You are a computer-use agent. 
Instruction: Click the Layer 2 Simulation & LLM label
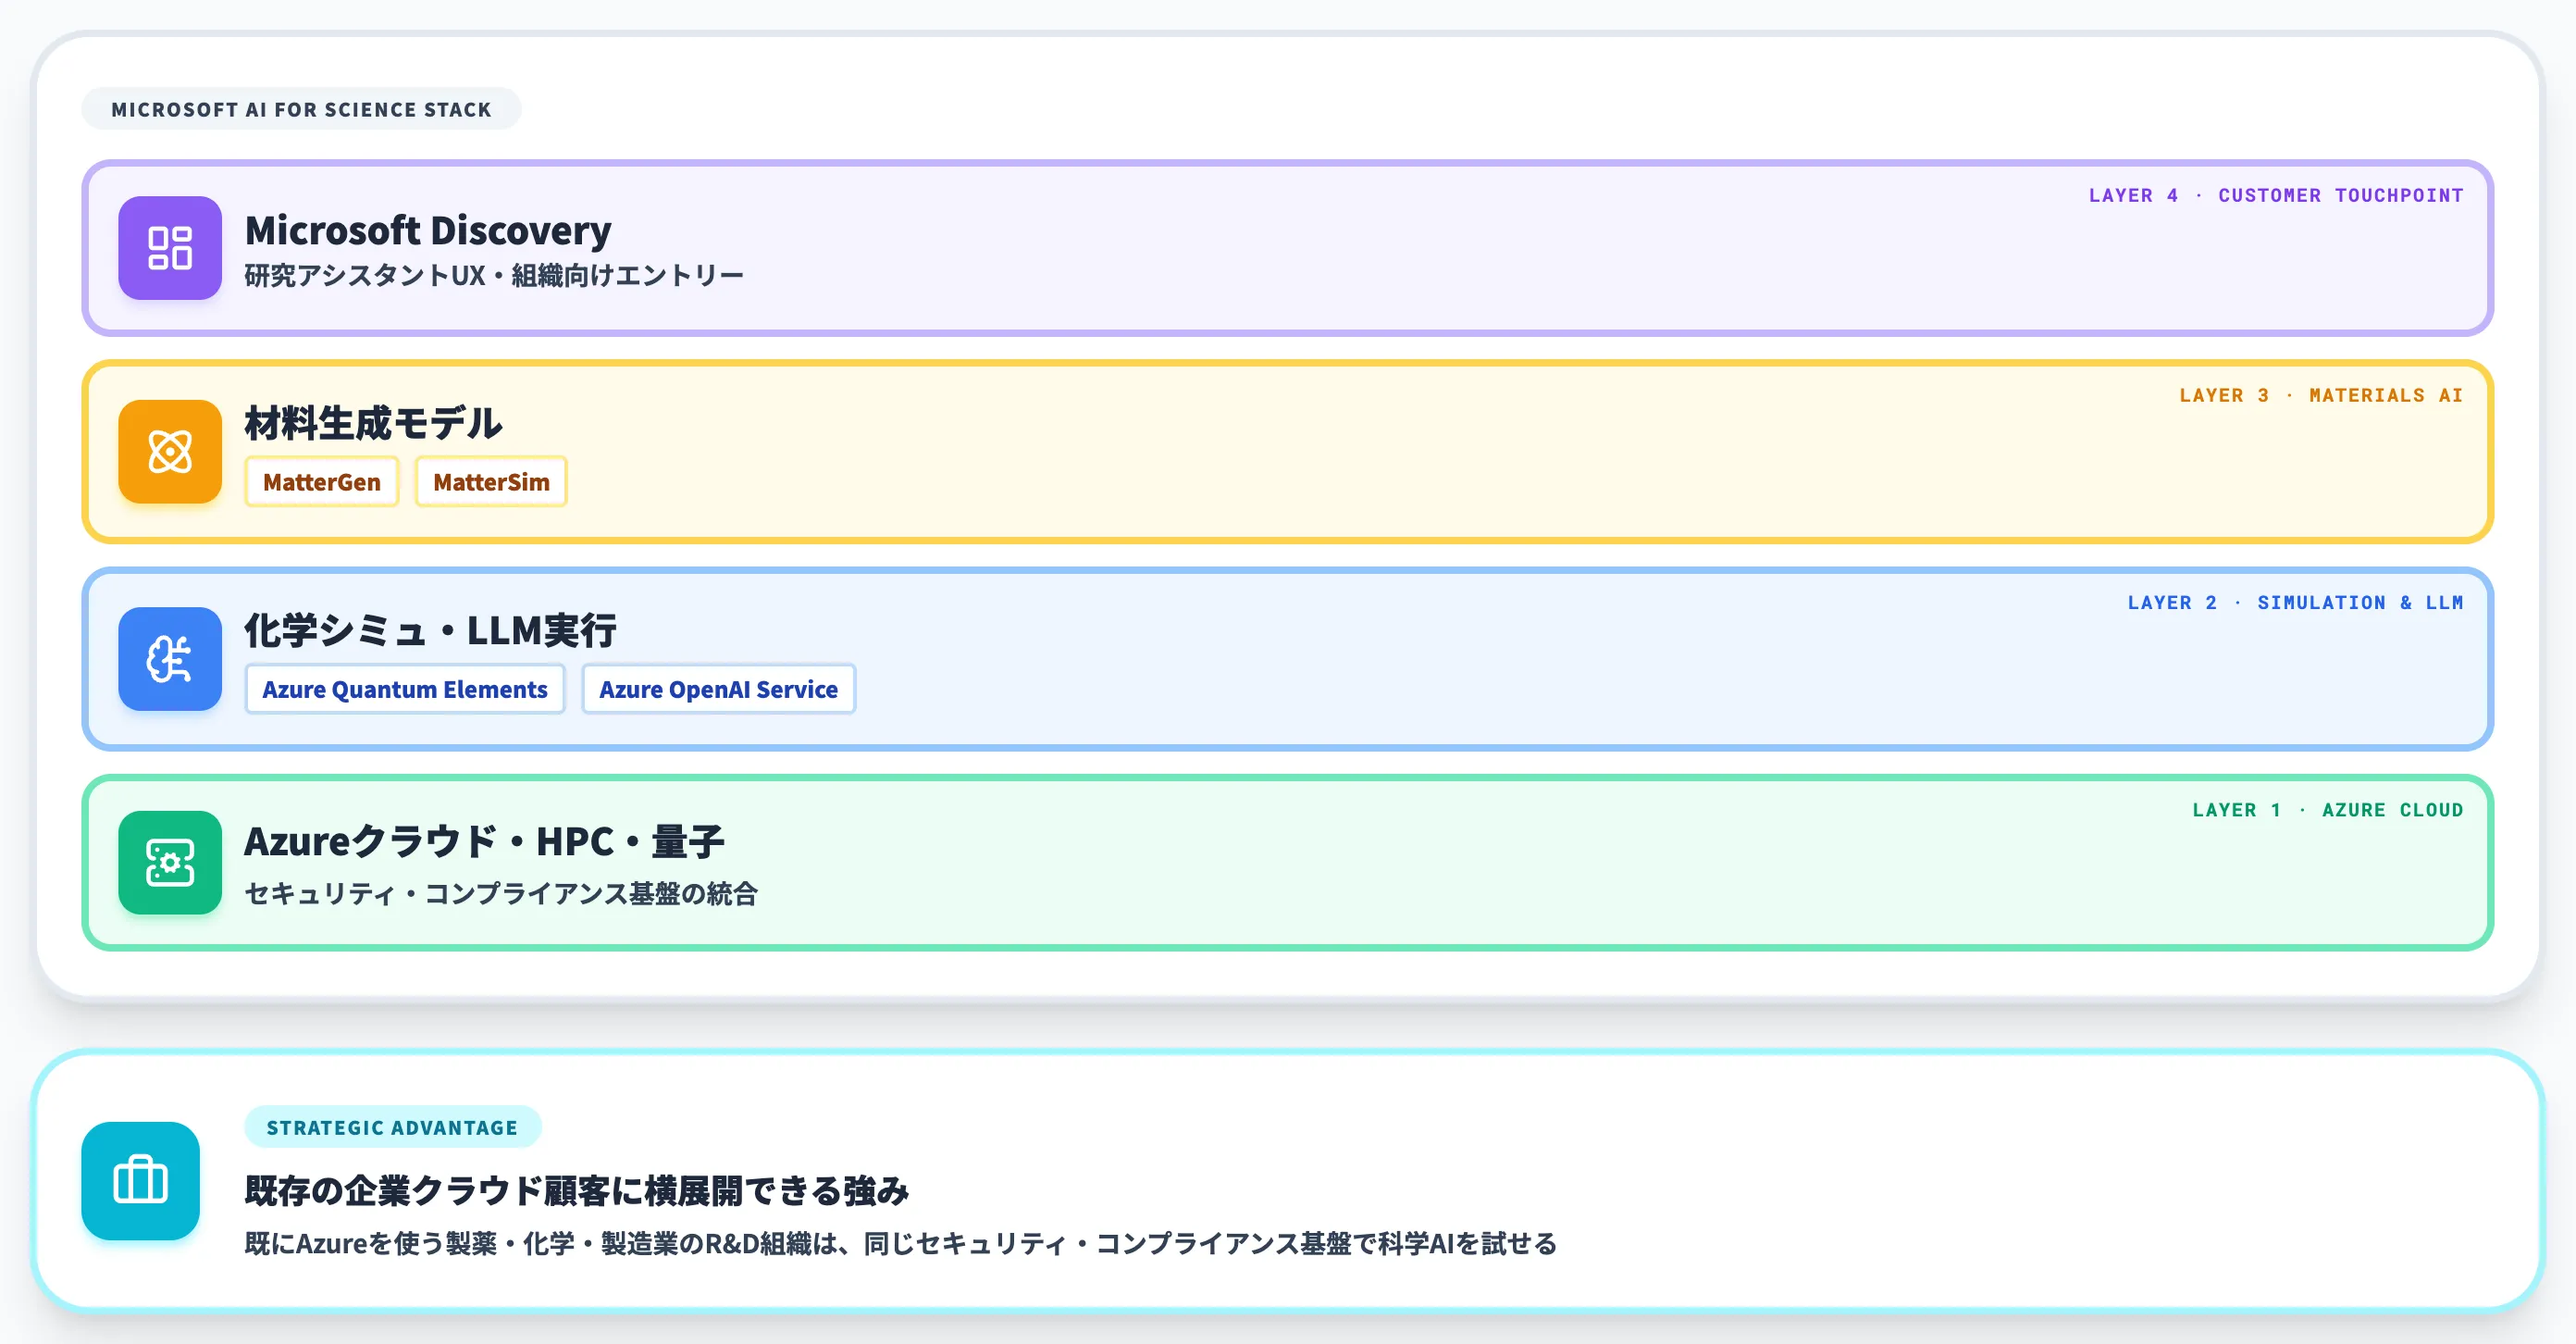click(2295, 603)
